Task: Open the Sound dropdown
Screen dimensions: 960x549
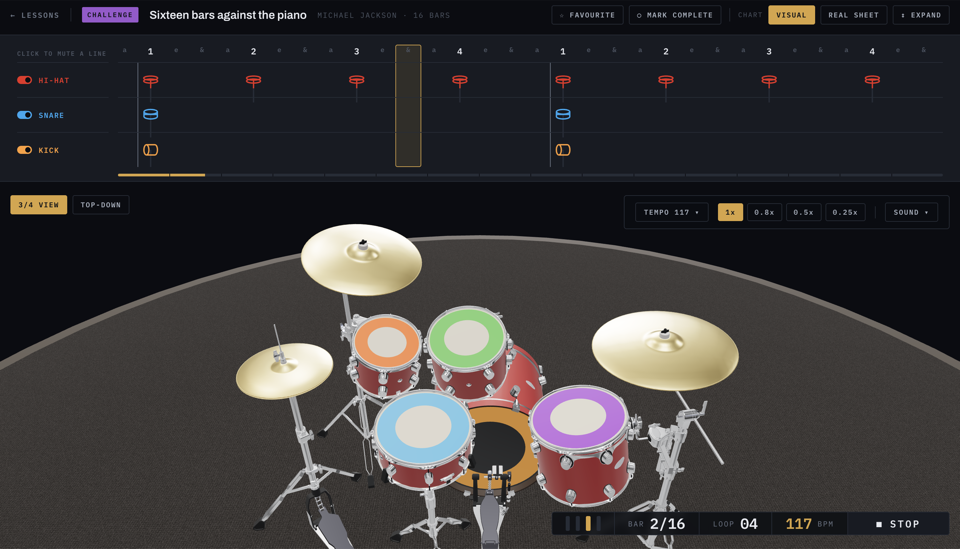Action: click(911, 212)
